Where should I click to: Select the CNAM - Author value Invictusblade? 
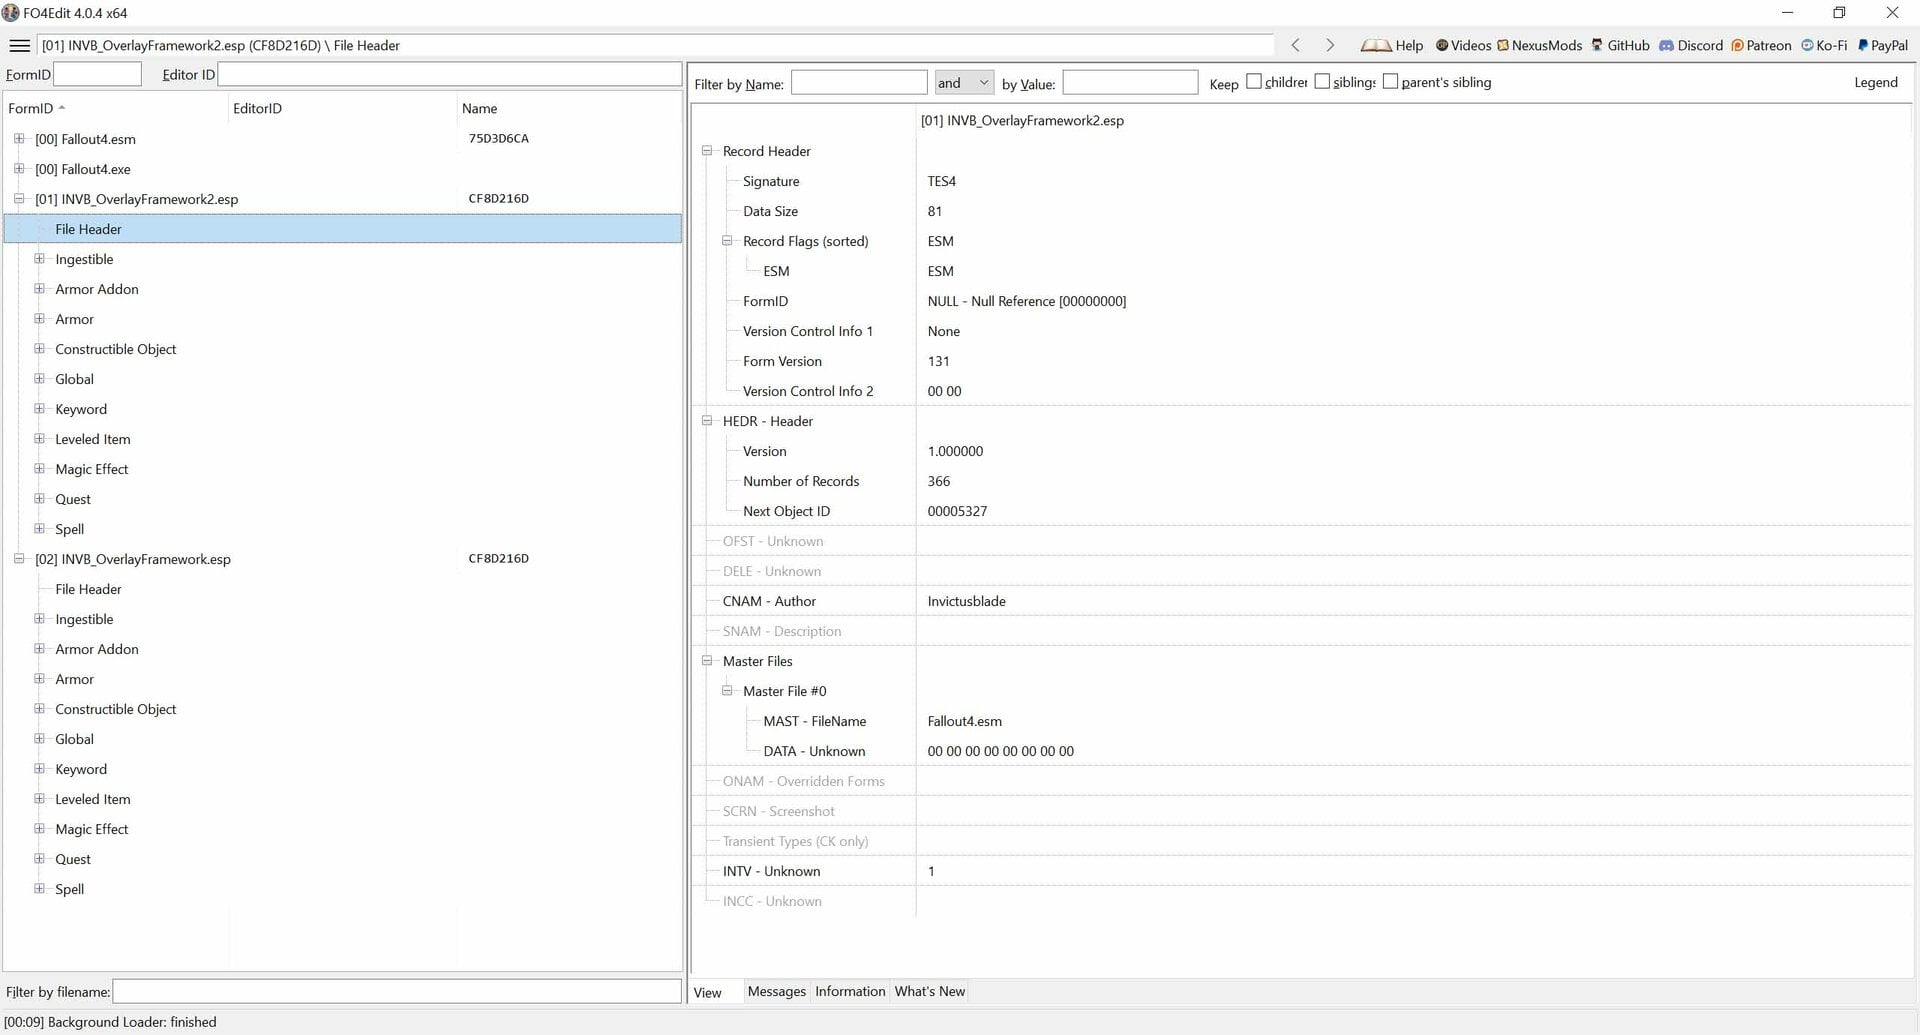coord(966,601)
